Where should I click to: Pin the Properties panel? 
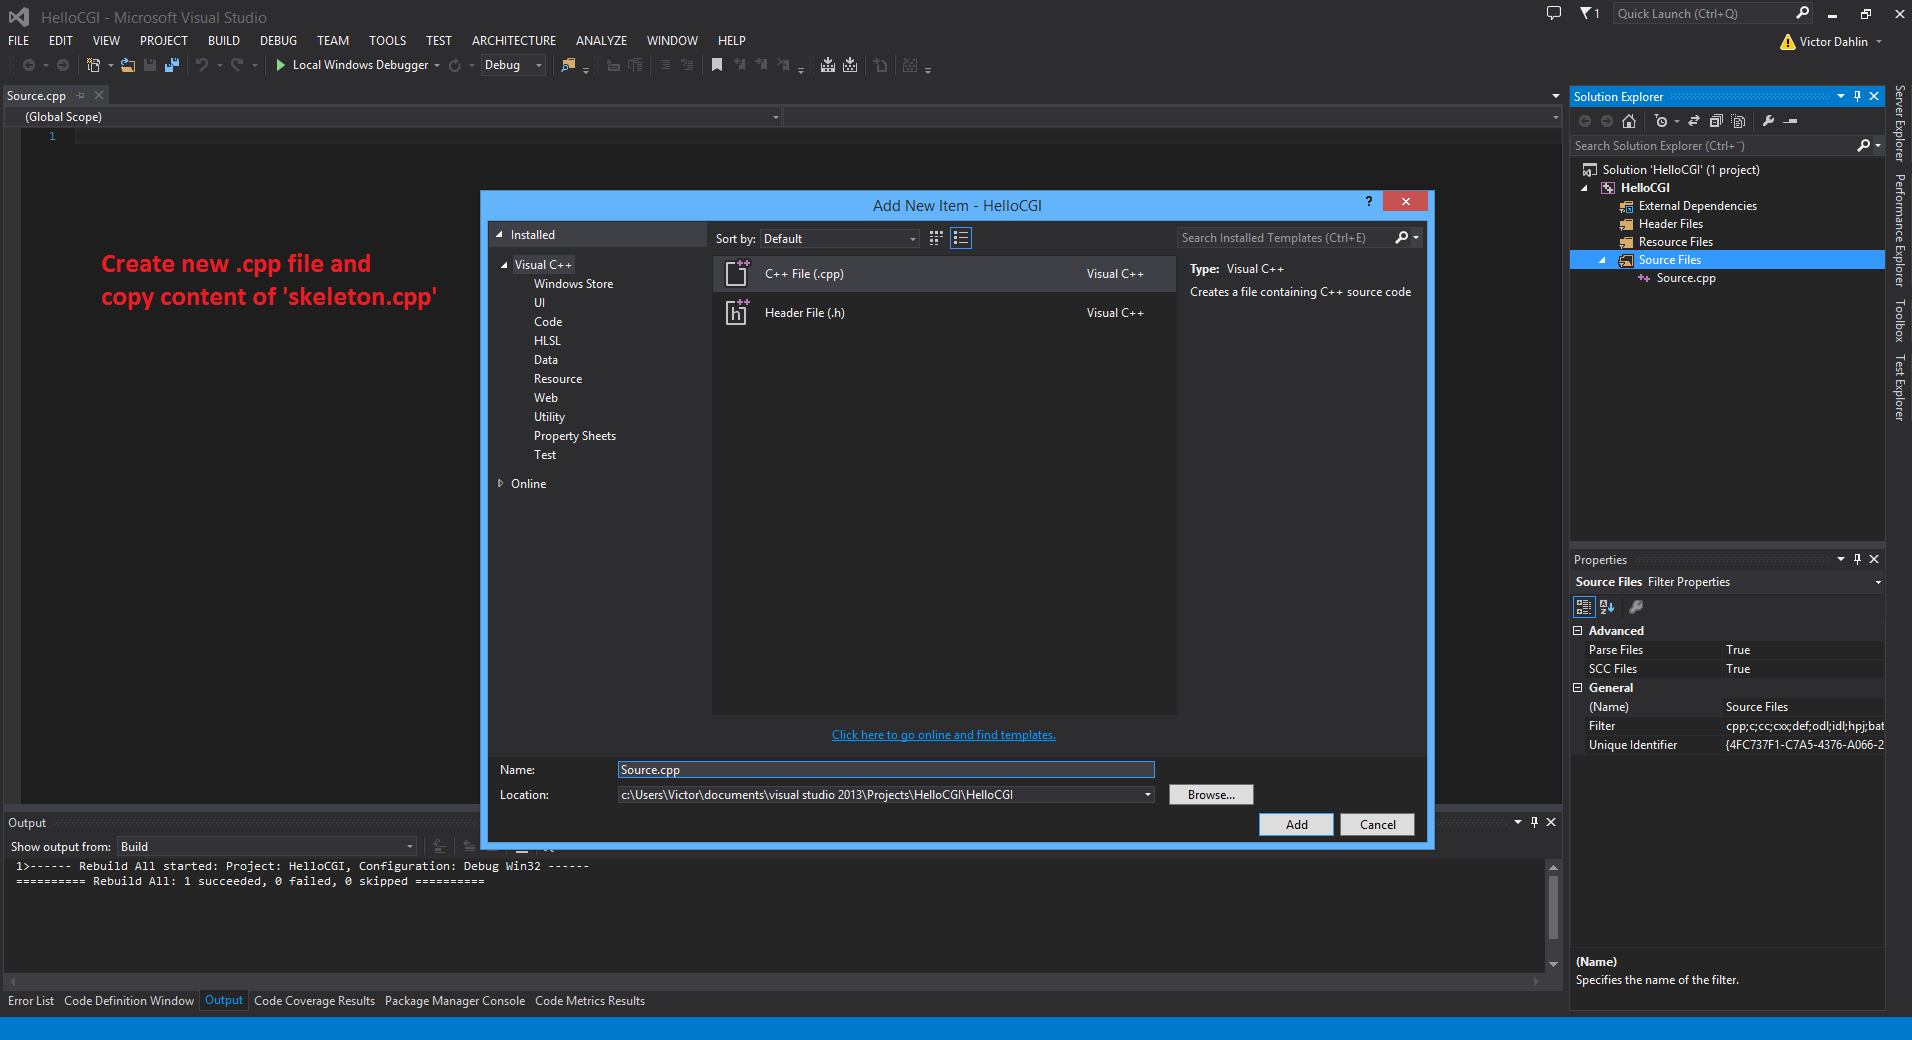[1857, 559]
